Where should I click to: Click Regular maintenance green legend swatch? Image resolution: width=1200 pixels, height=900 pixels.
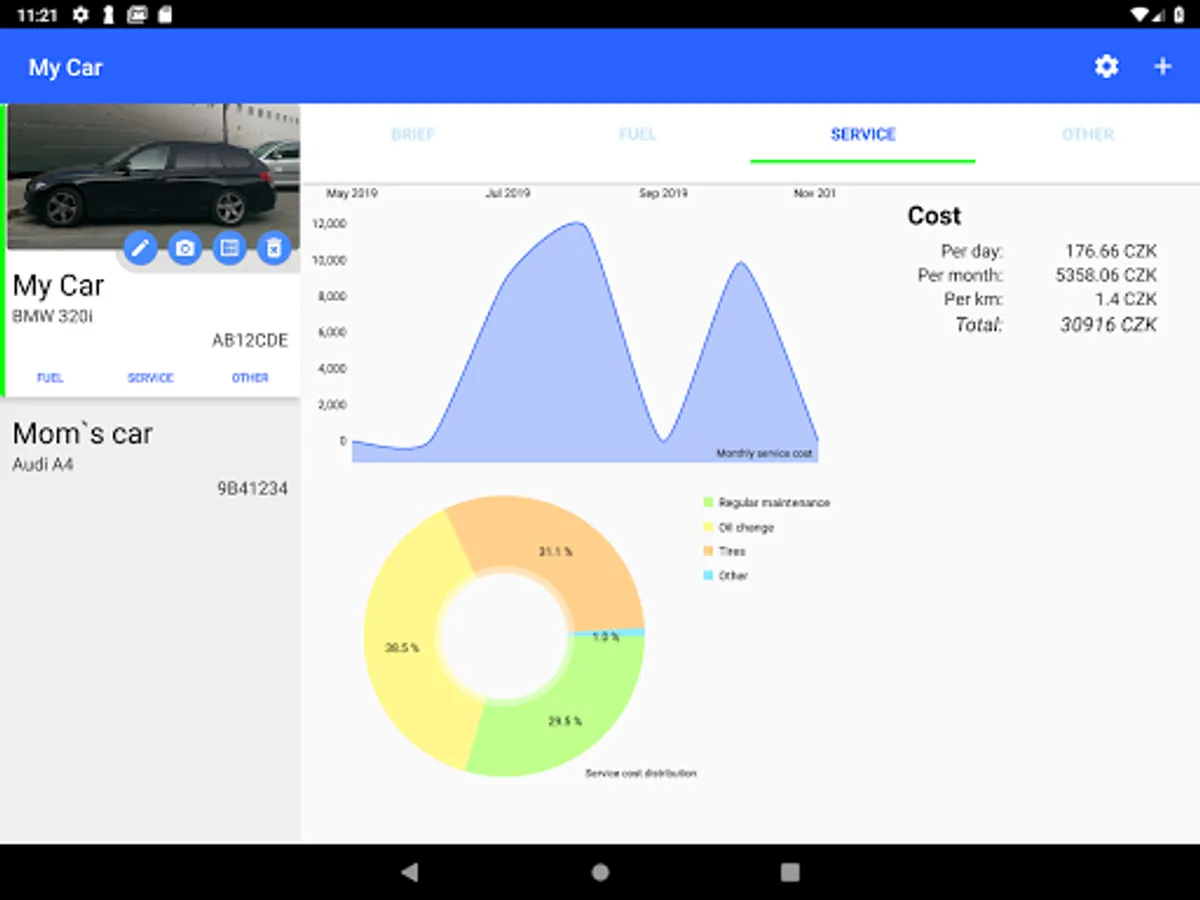click(x=708, y=503)
